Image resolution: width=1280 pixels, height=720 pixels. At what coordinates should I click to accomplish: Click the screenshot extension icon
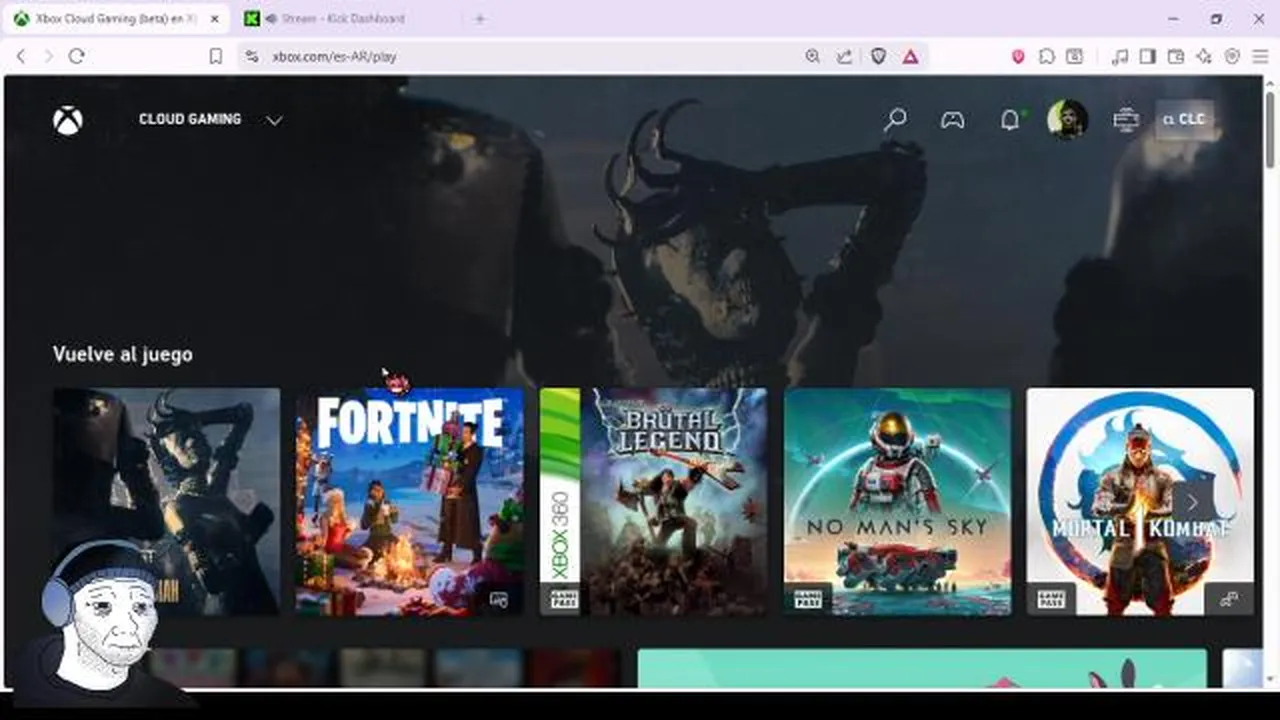click(x=1074, y=57)
